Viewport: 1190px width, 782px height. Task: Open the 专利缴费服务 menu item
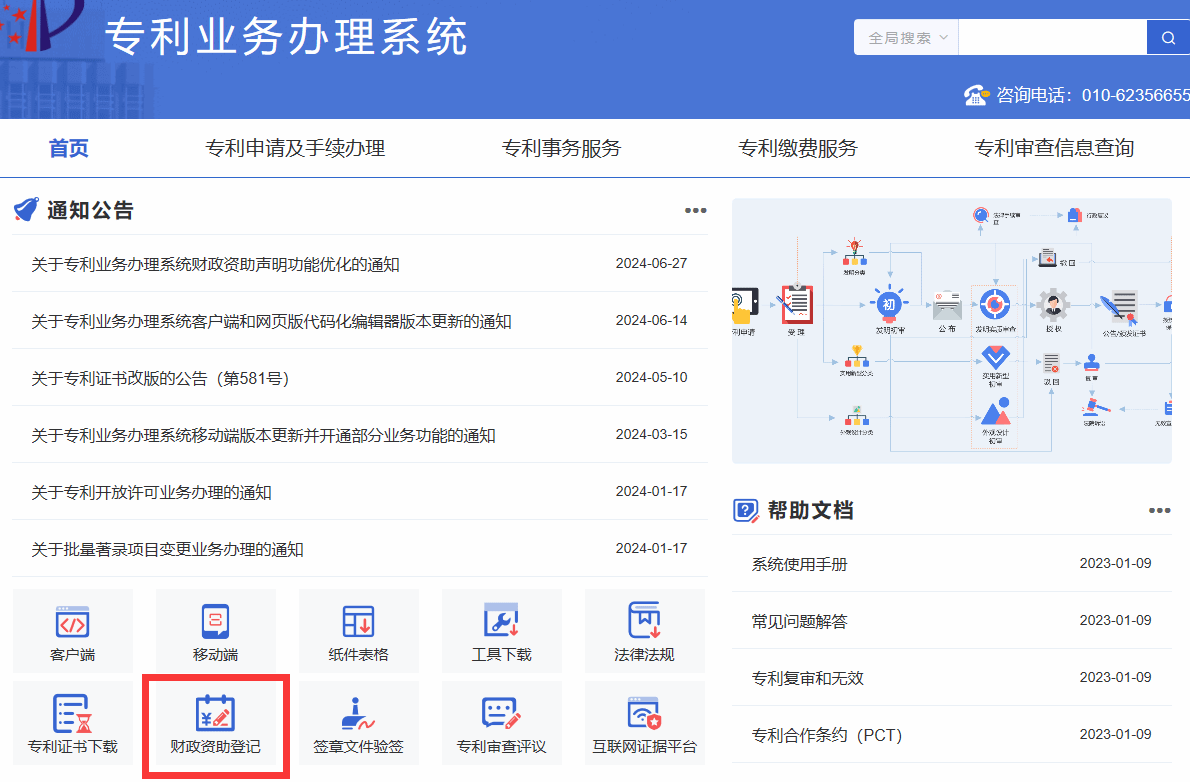tap(797, 148)
